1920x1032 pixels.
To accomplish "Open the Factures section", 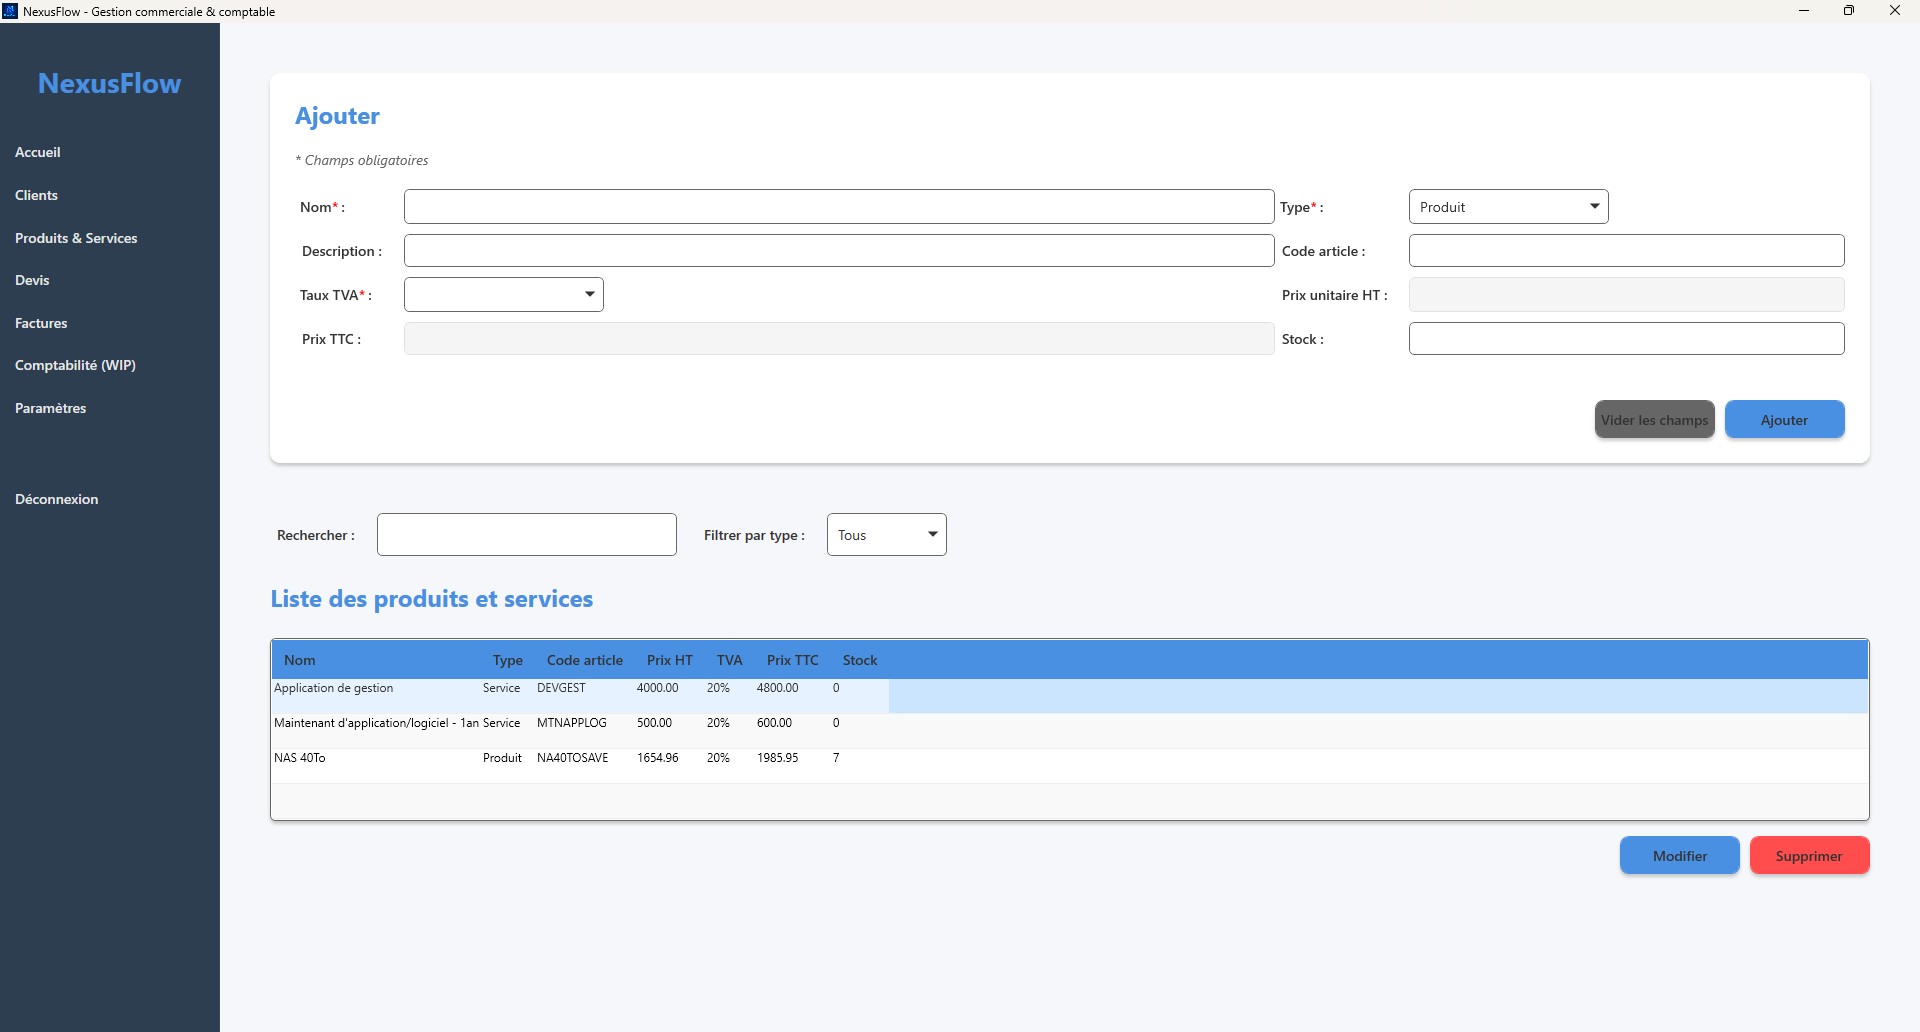I will 41,323.
